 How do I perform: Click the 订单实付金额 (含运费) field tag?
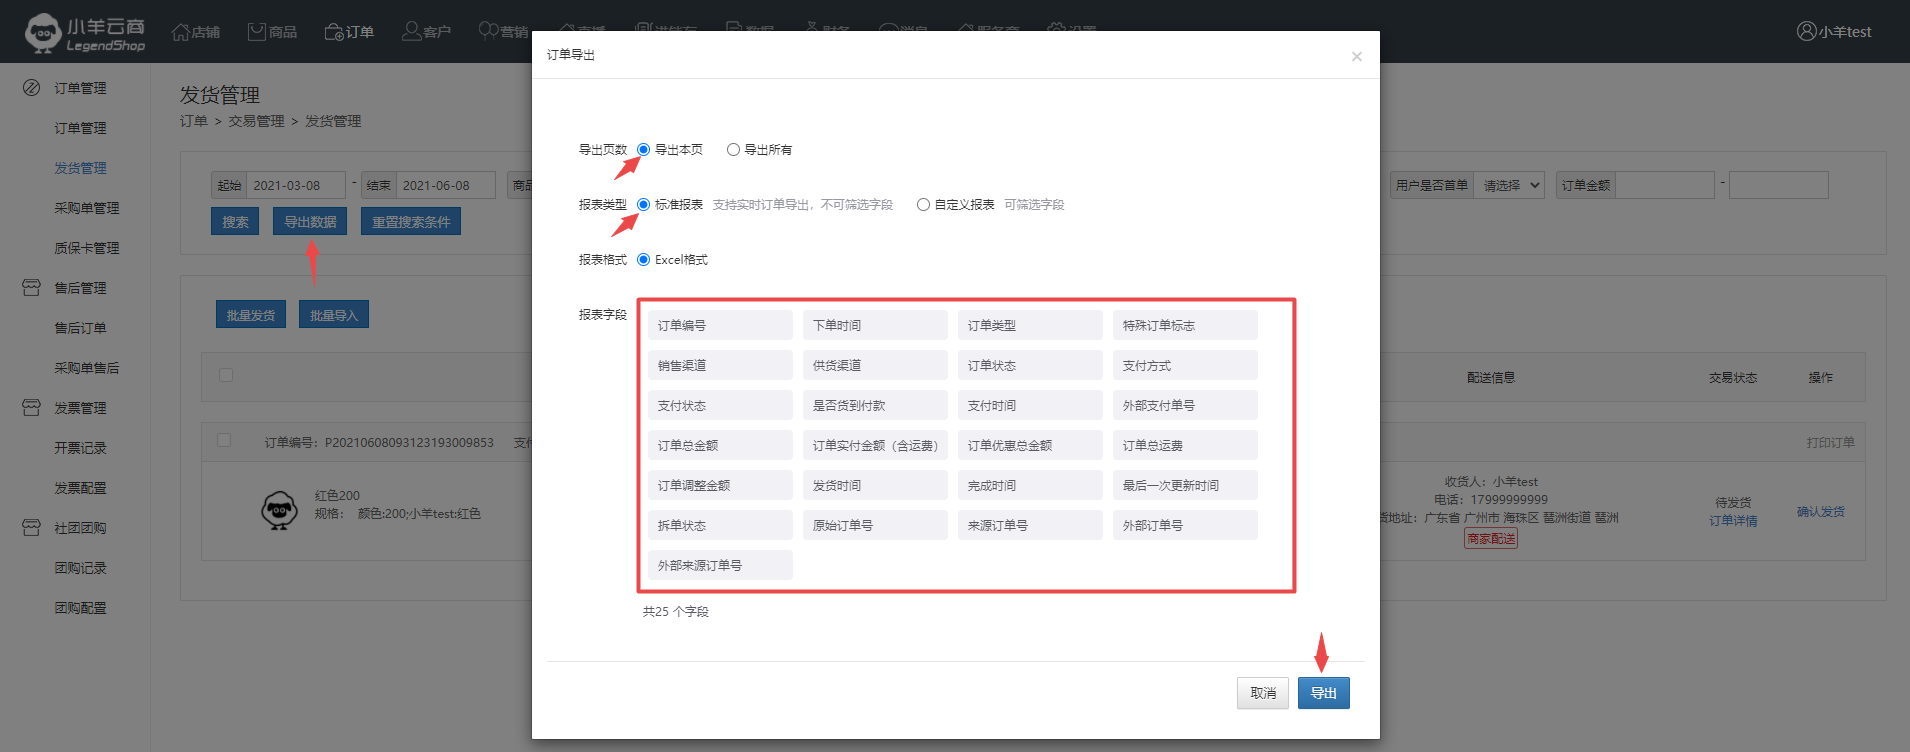tap(875, 445)
